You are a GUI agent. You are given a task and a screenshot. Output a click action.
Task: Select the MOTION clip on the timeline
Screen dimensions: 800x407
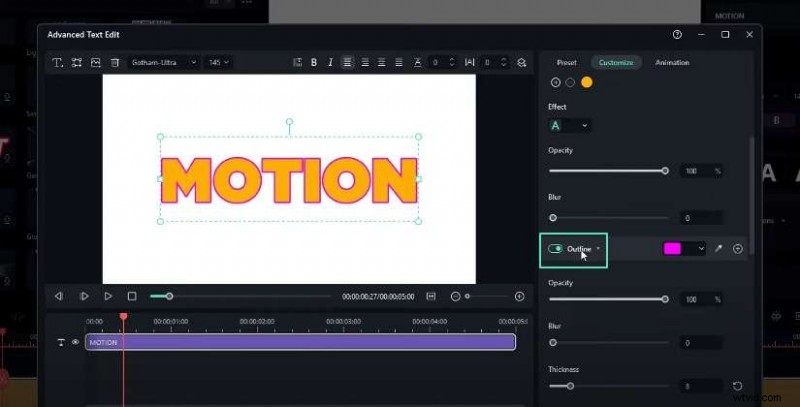(x=300, y=342)
